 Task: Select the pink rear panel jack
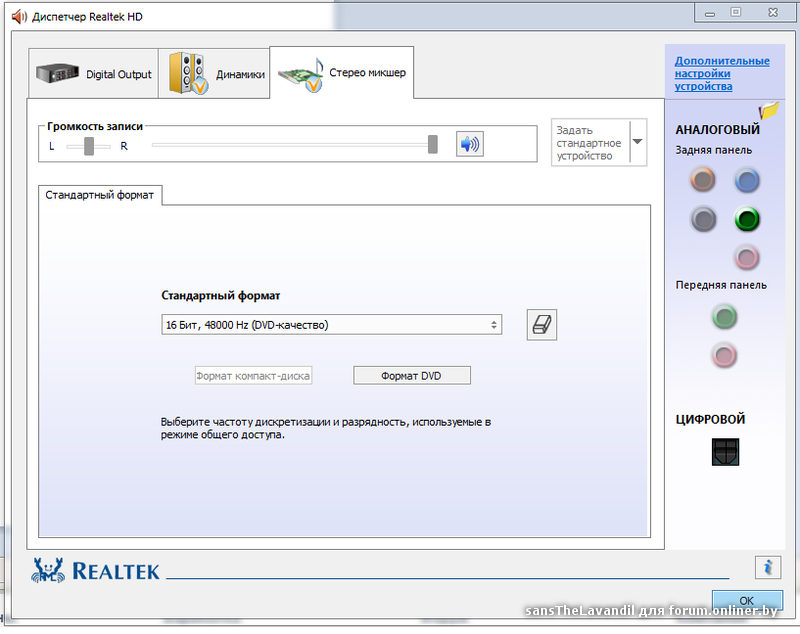click(747, 258)
